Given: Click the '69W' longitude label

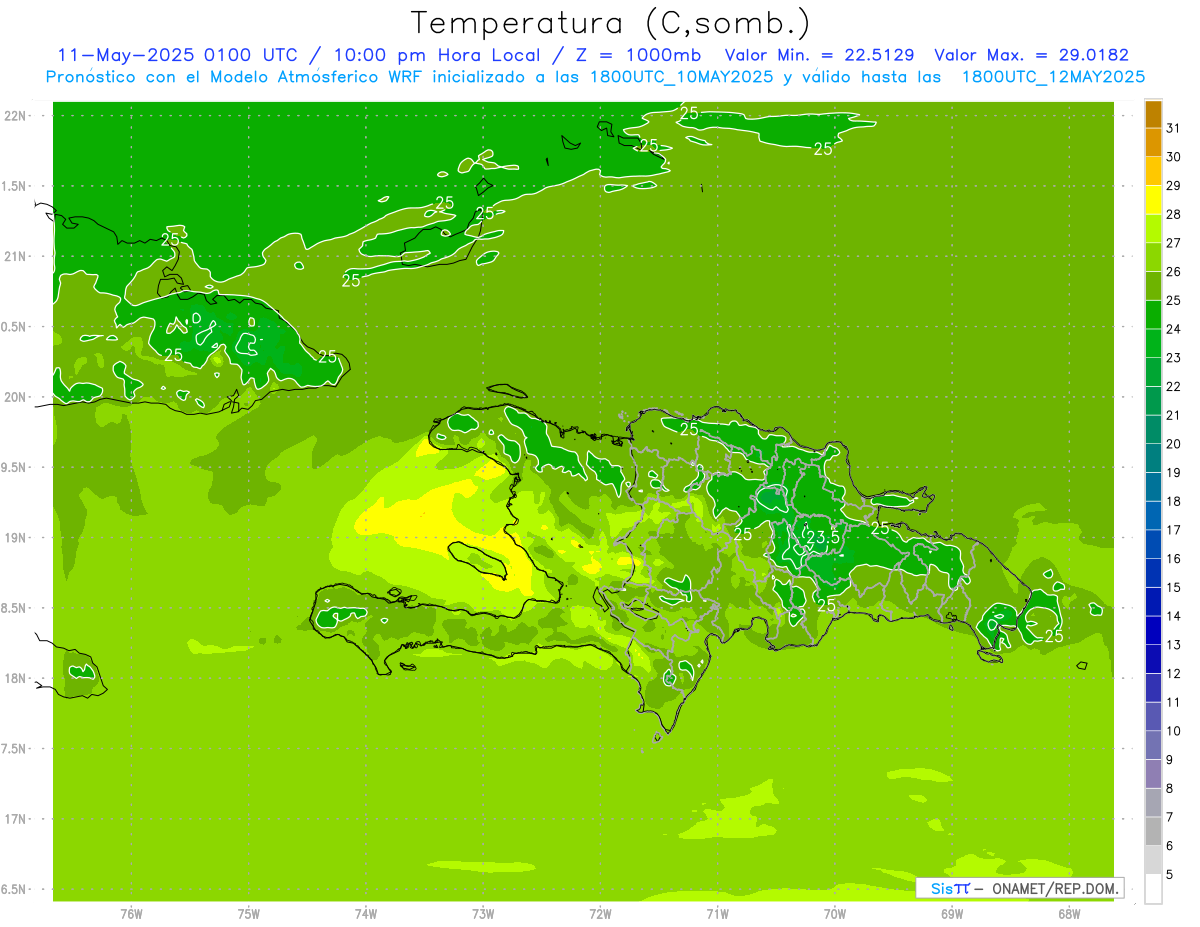Looking at the screenshot, I should [952, 914].
